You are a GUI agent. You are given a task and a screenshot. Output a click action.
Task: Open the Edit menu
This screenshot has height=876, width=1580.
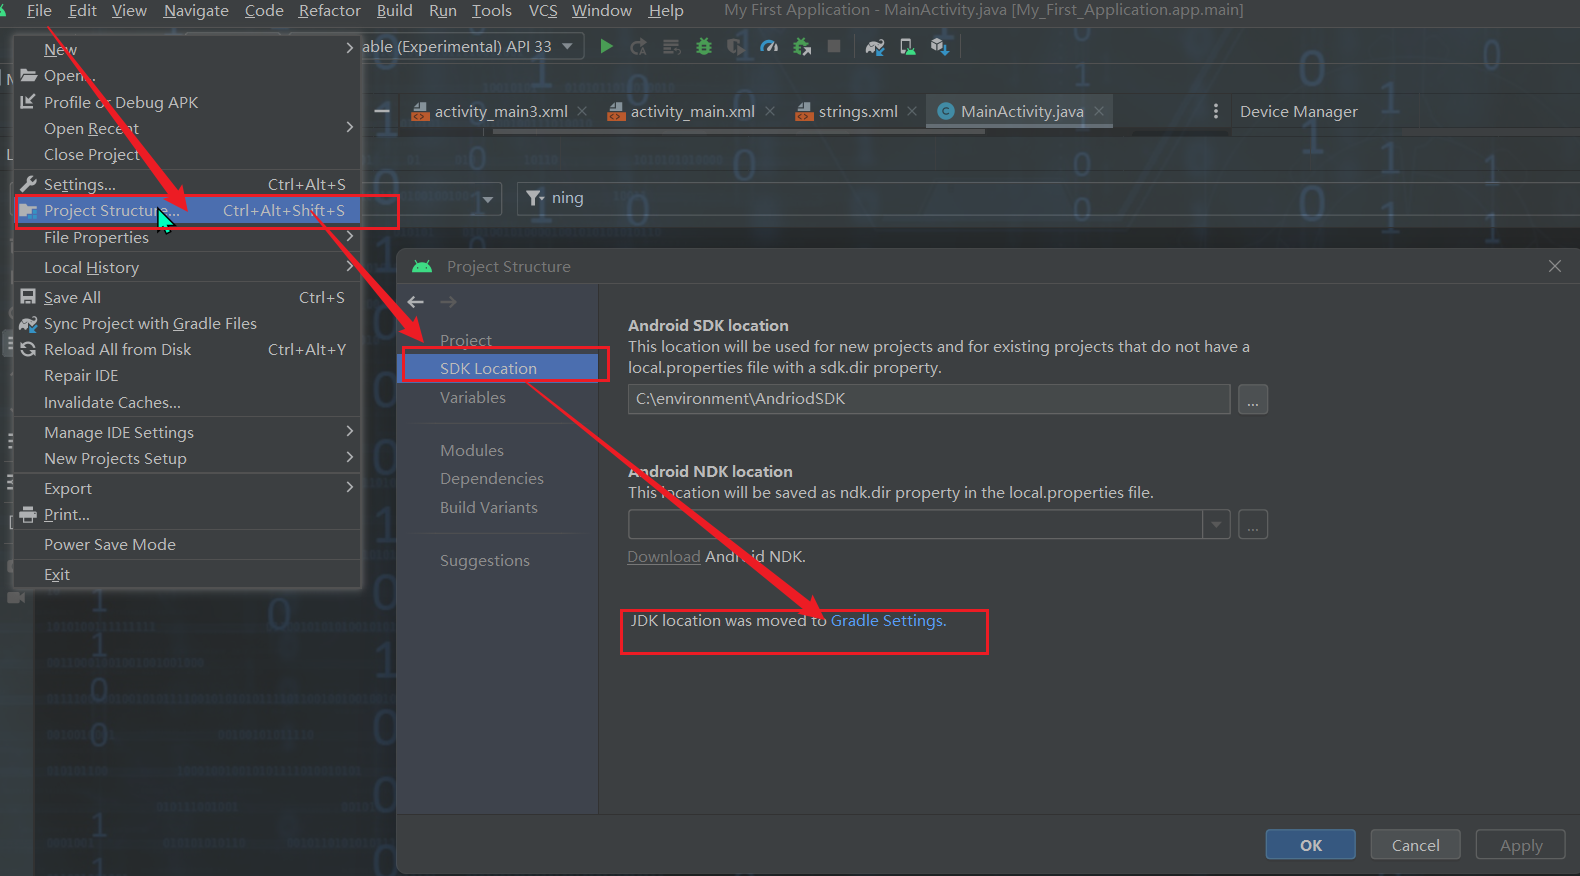pyautogui.click(x=82, y=10)
